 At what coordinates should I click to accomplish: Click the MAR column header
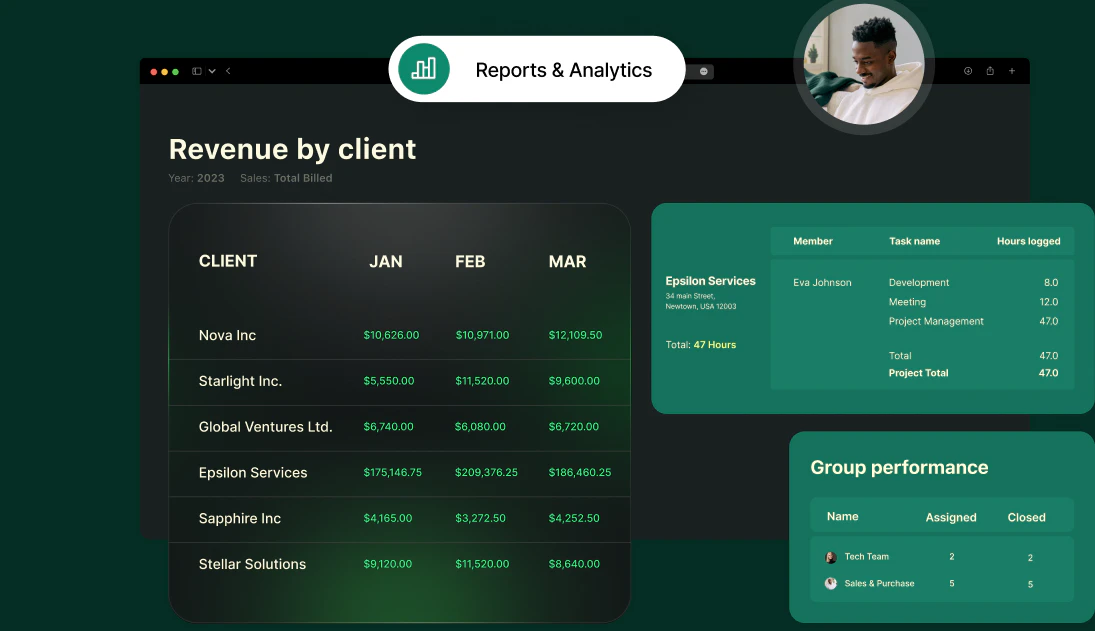[567, 262]
